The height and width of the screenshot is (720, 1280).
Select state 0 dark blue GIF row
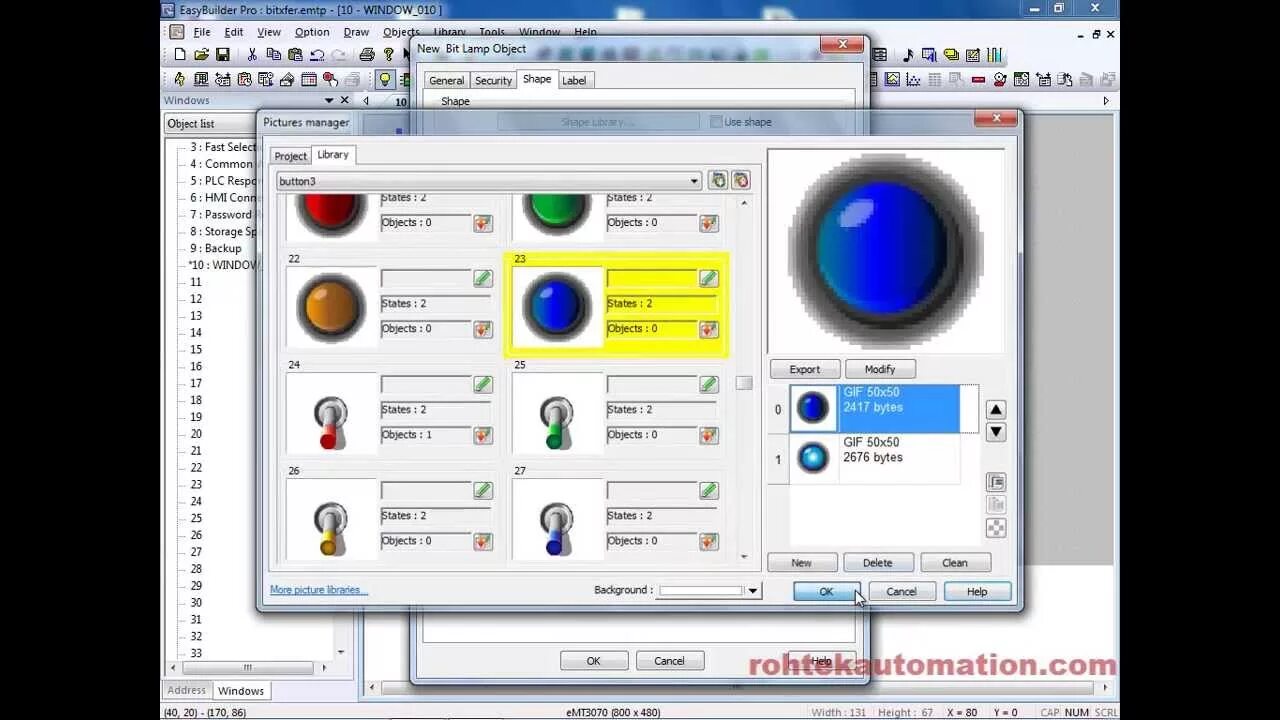tap(874, 409)
